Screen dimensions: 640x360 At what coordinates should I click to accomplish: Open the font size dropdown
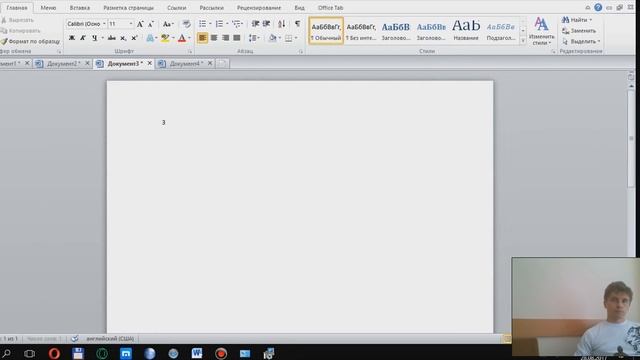(131, 24)
